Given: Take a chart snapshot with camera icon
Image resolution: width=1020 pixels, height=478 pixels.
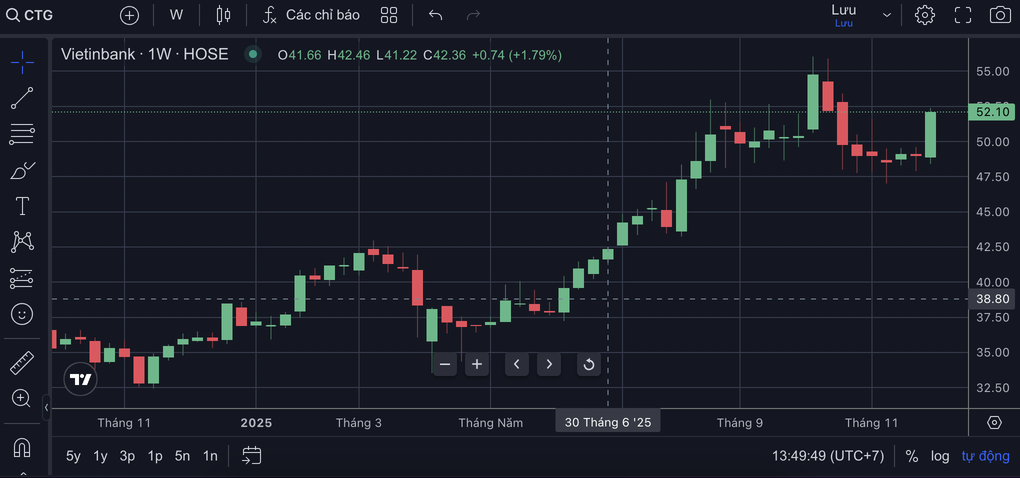Looking at the screenshot, I should click(999, 15).
